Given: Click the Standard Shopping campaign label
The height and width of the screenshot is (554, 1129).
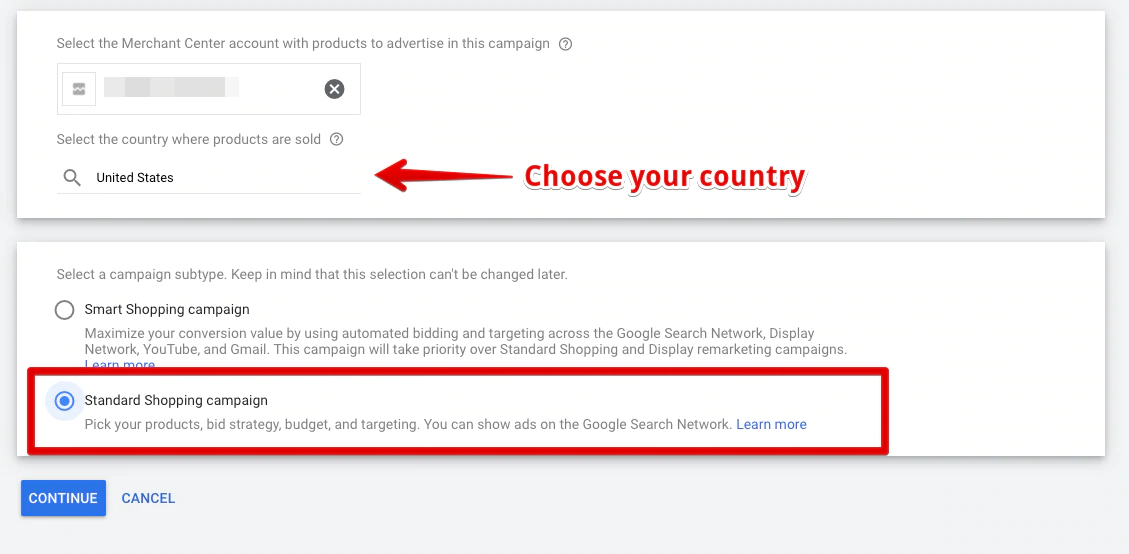Looking at the screenshot, I should click(x=176, y=401).
